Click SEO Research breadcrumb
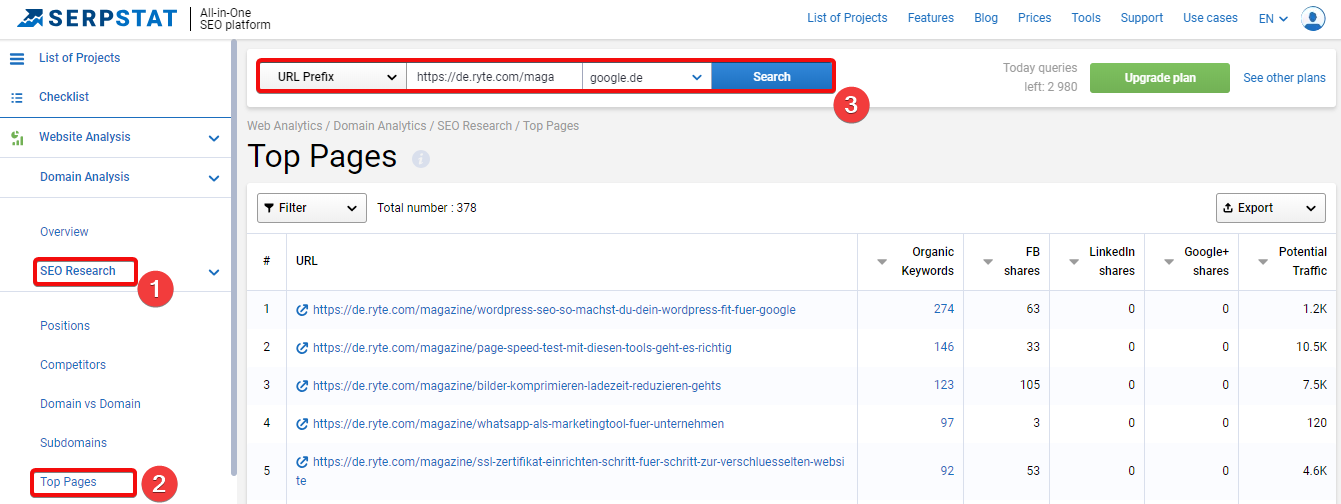 tap(475, 126)
